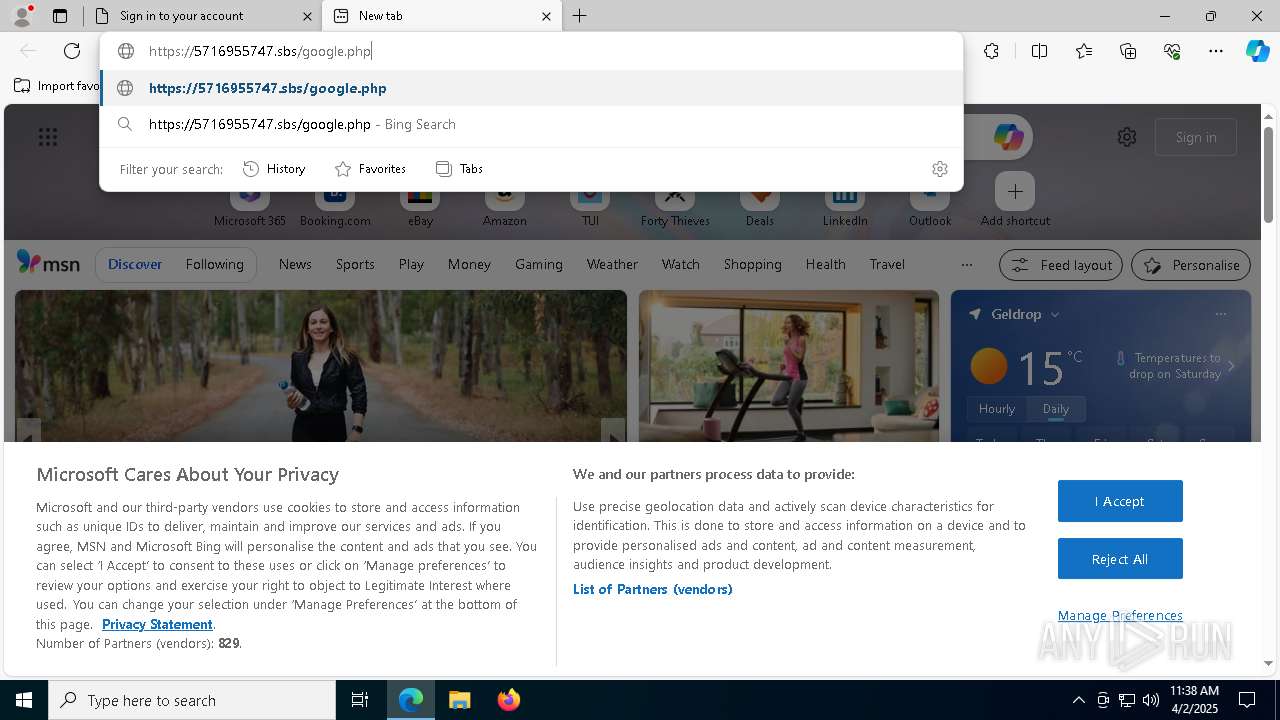Toggle Split screen icon in toolbar
This screenshot has height=720, width=1280.
click(1039, 51)
